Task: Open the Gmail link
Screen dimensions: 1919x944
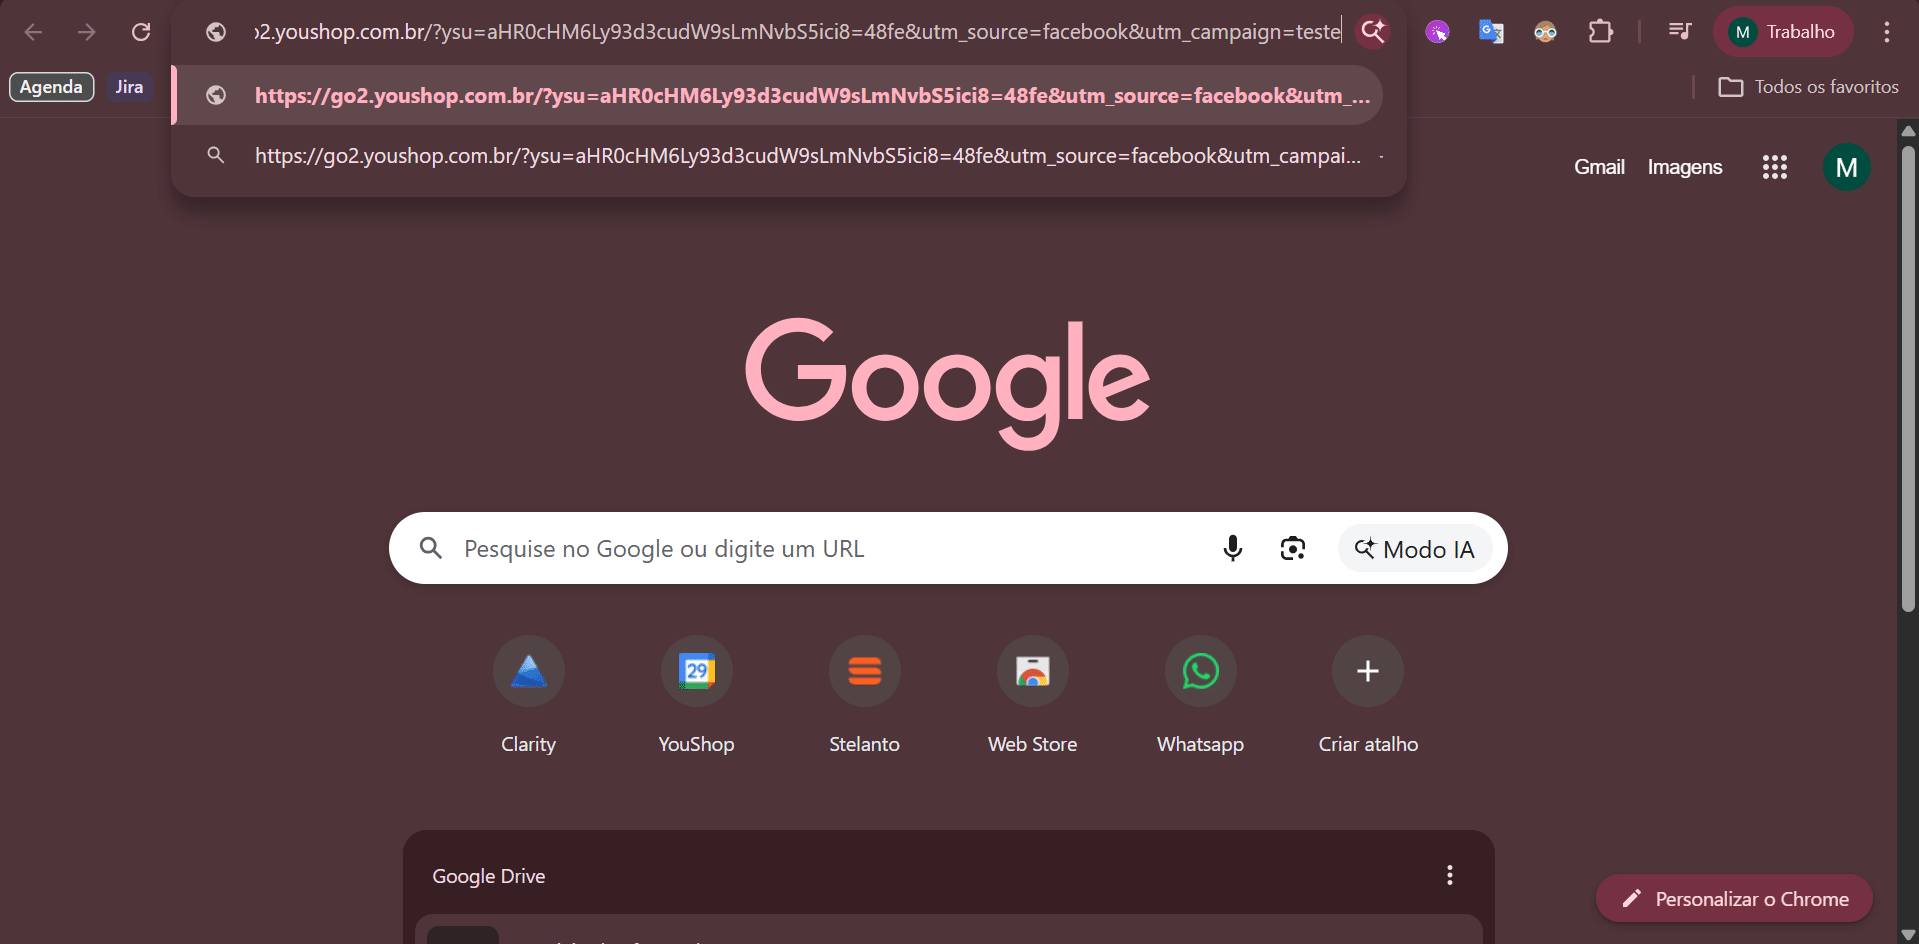Action: pos(1599,167)
